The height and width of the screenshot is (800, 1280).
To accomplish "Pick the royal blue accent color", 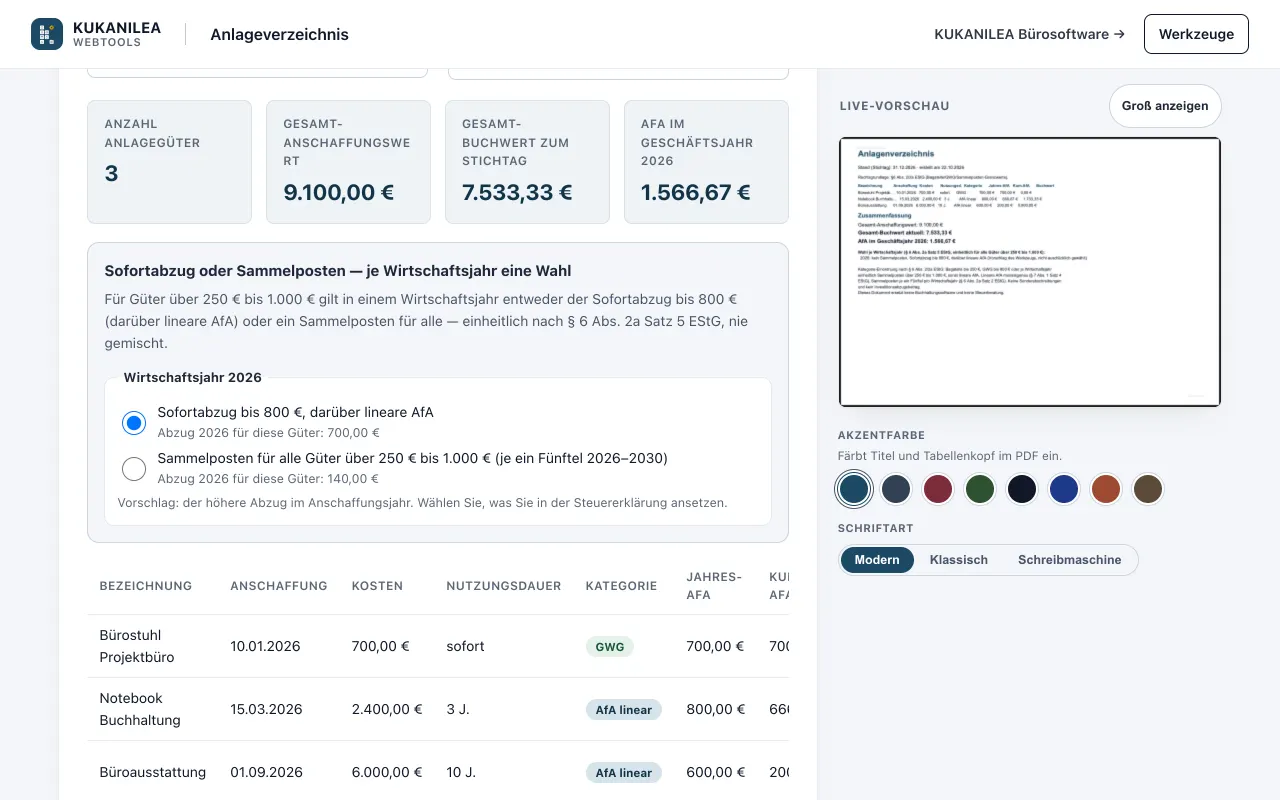I will (x=1064, y=489).
